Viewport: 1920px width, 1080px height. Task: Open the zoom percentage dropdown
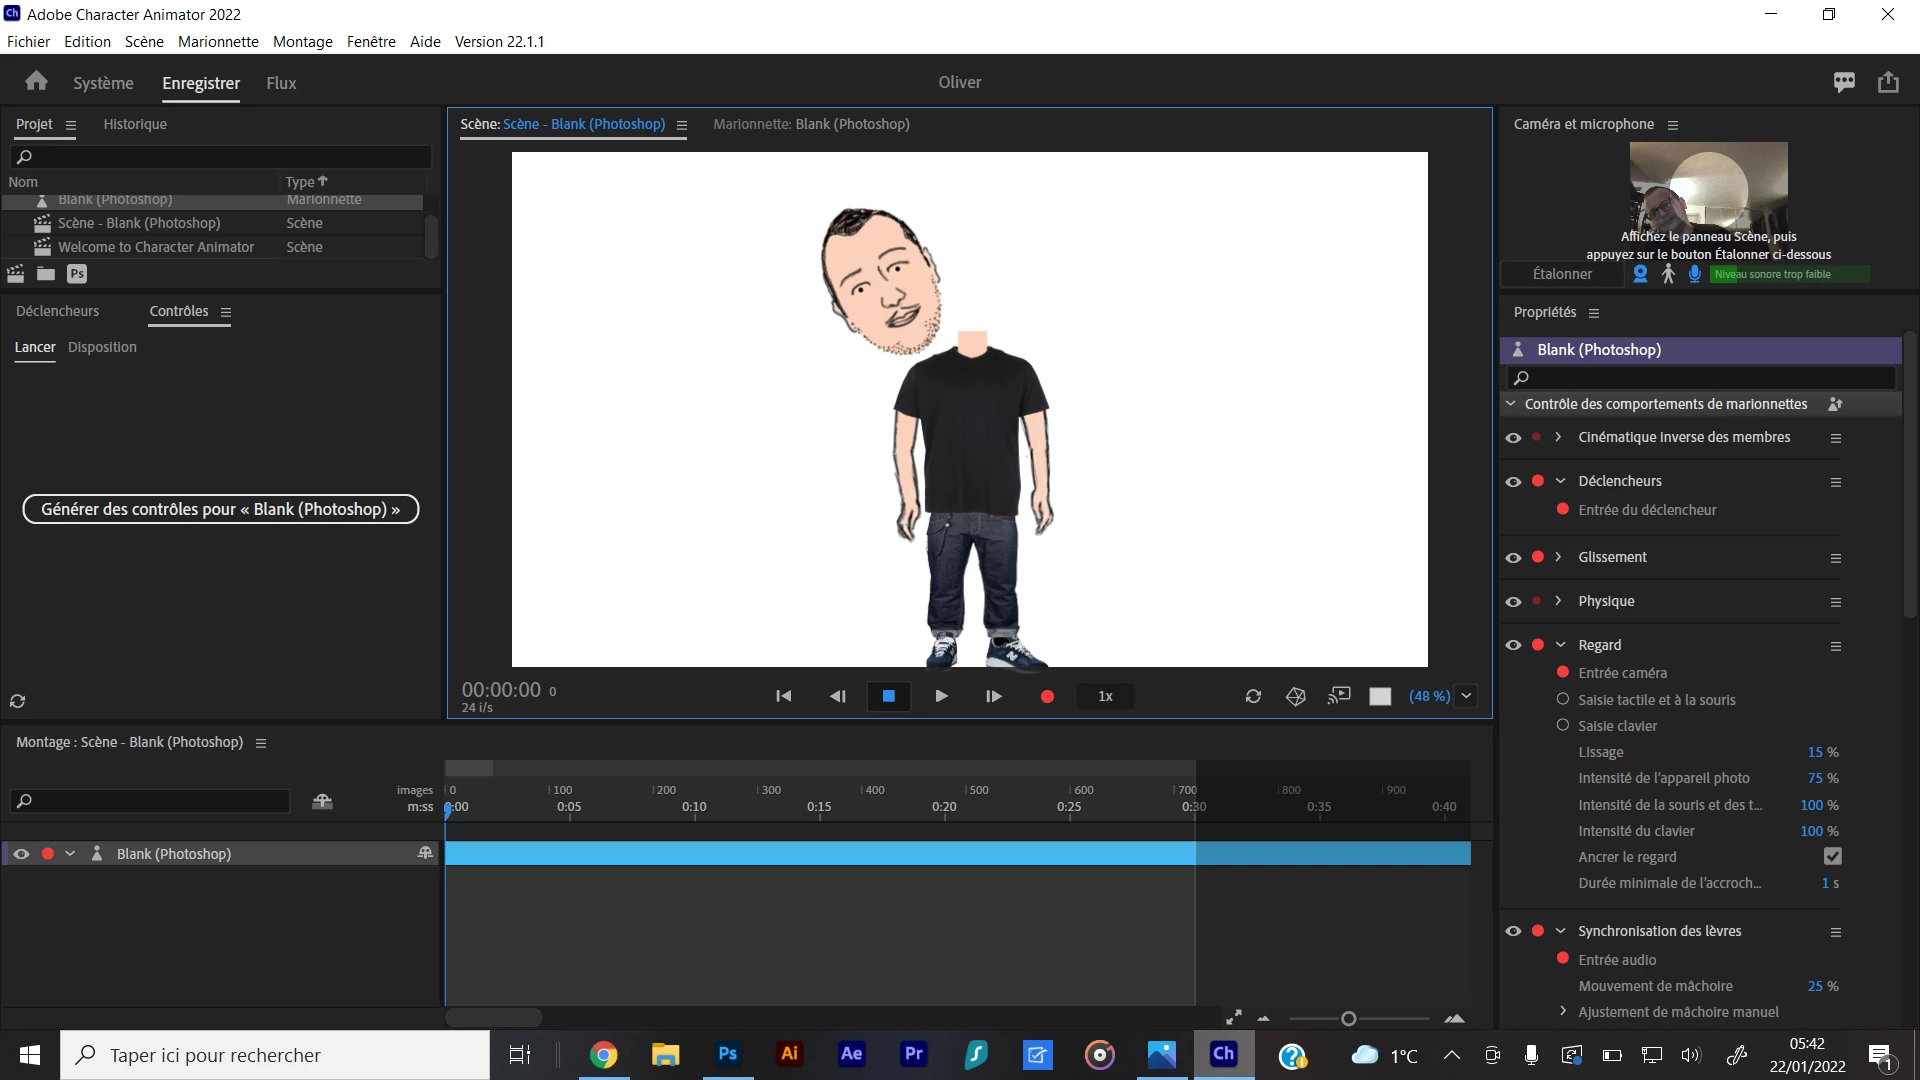[1467, 696]
